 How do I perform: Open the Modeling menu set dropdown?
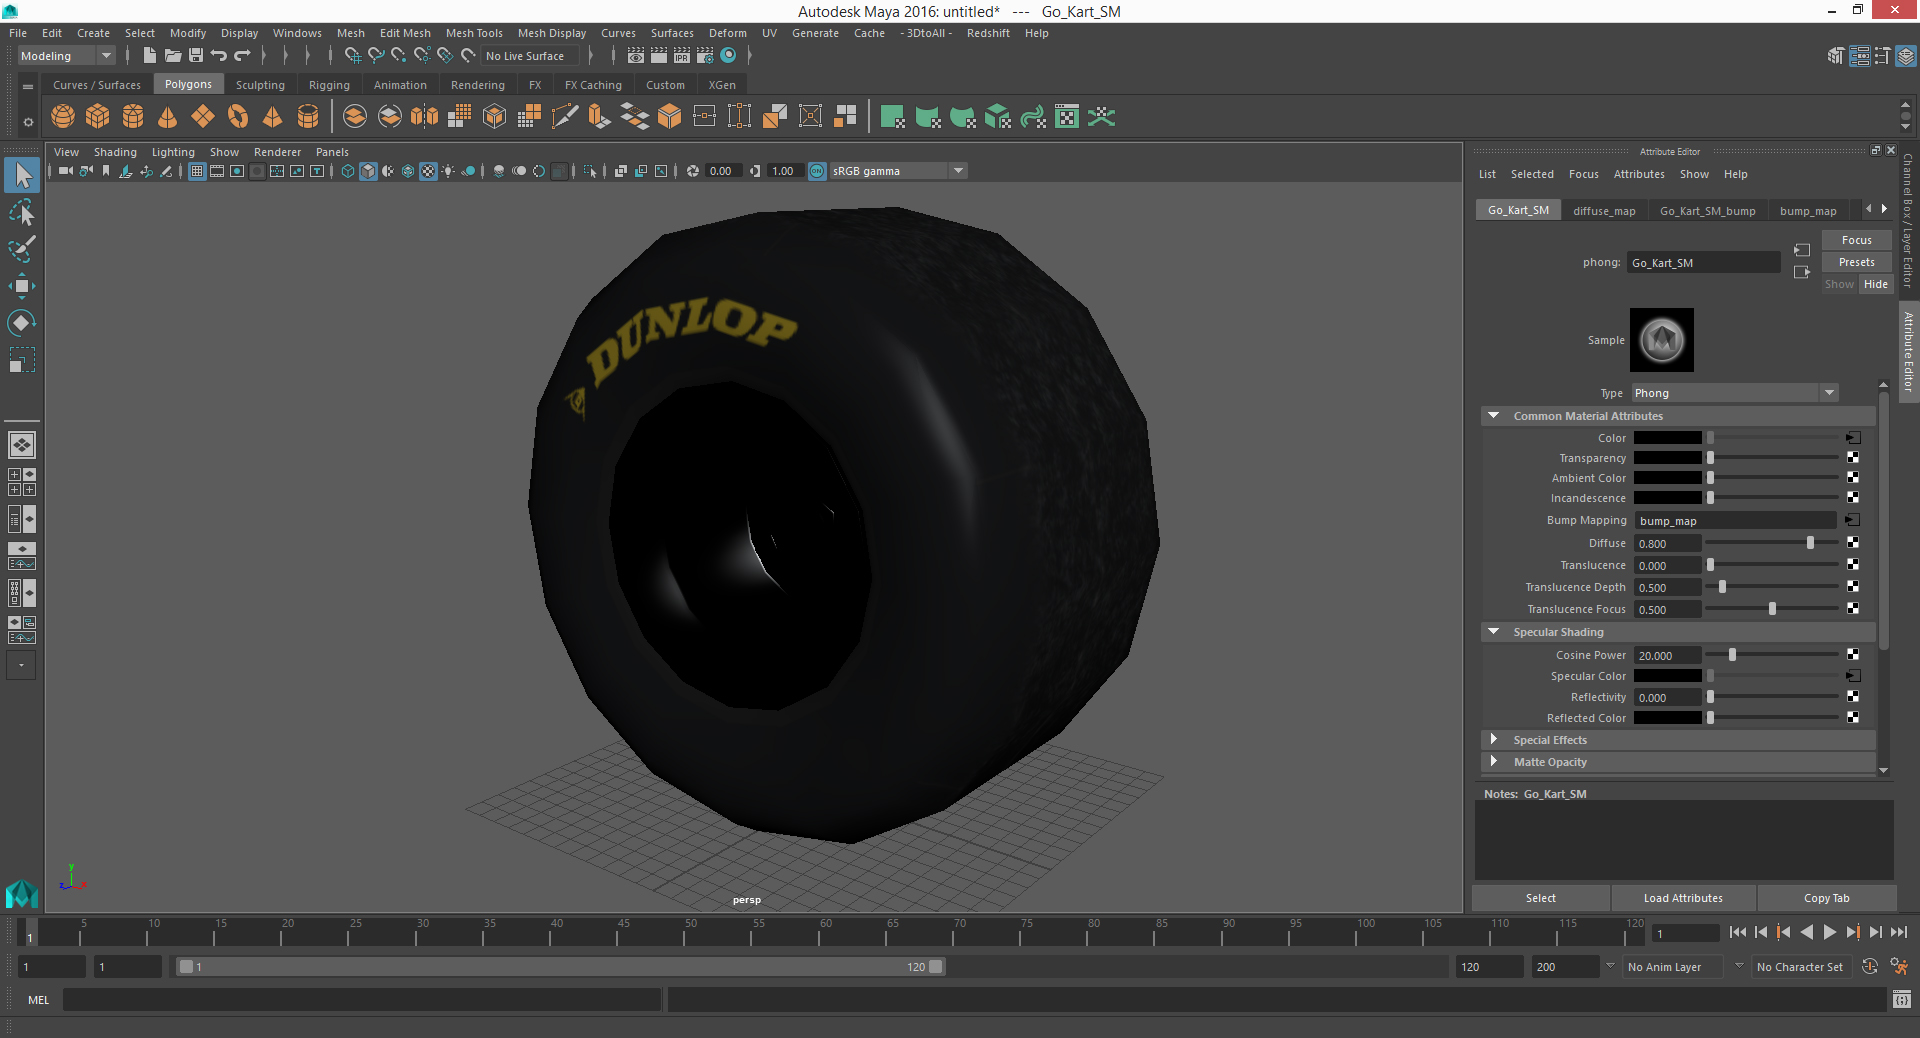coord(66,56)
